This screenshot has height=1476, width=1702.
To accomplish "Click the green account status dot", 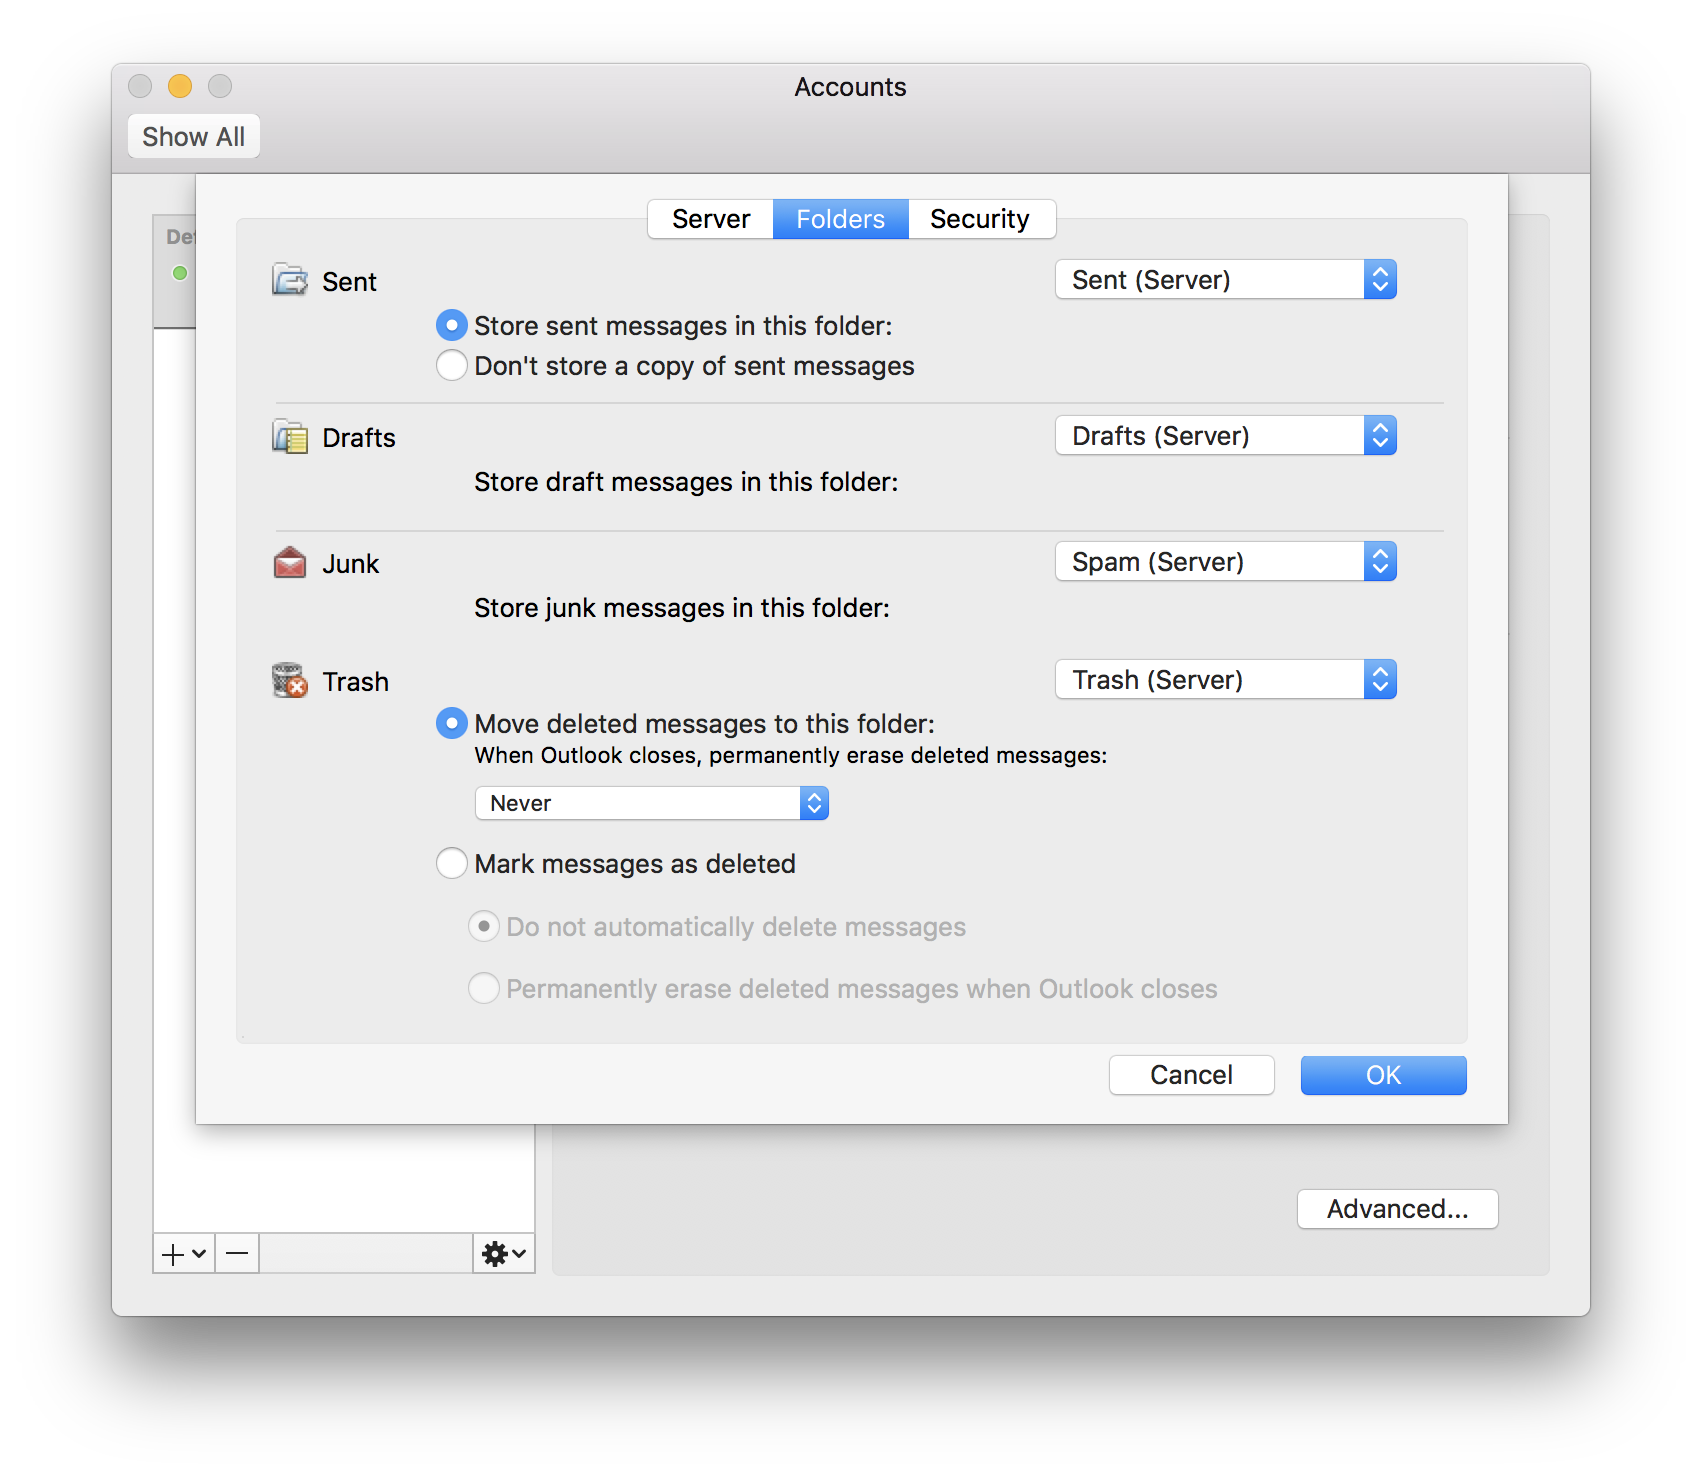I will [180, 273].
